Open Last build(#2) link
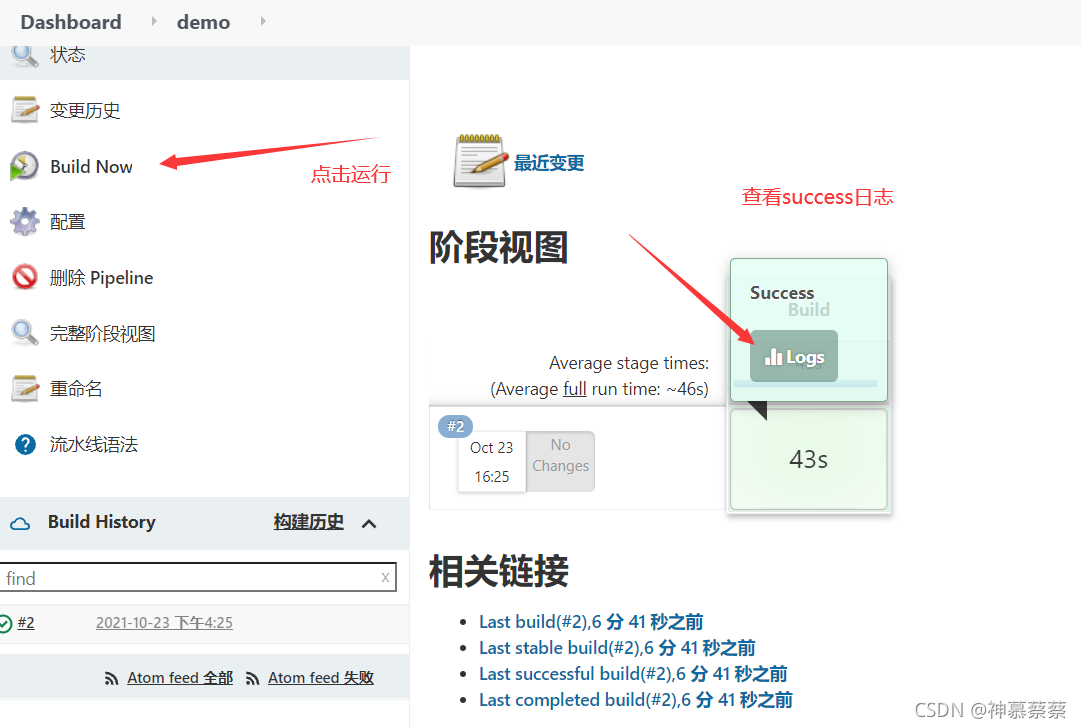Image resolution: width=1081 pixels, height=728 pixels. [591, 622]
